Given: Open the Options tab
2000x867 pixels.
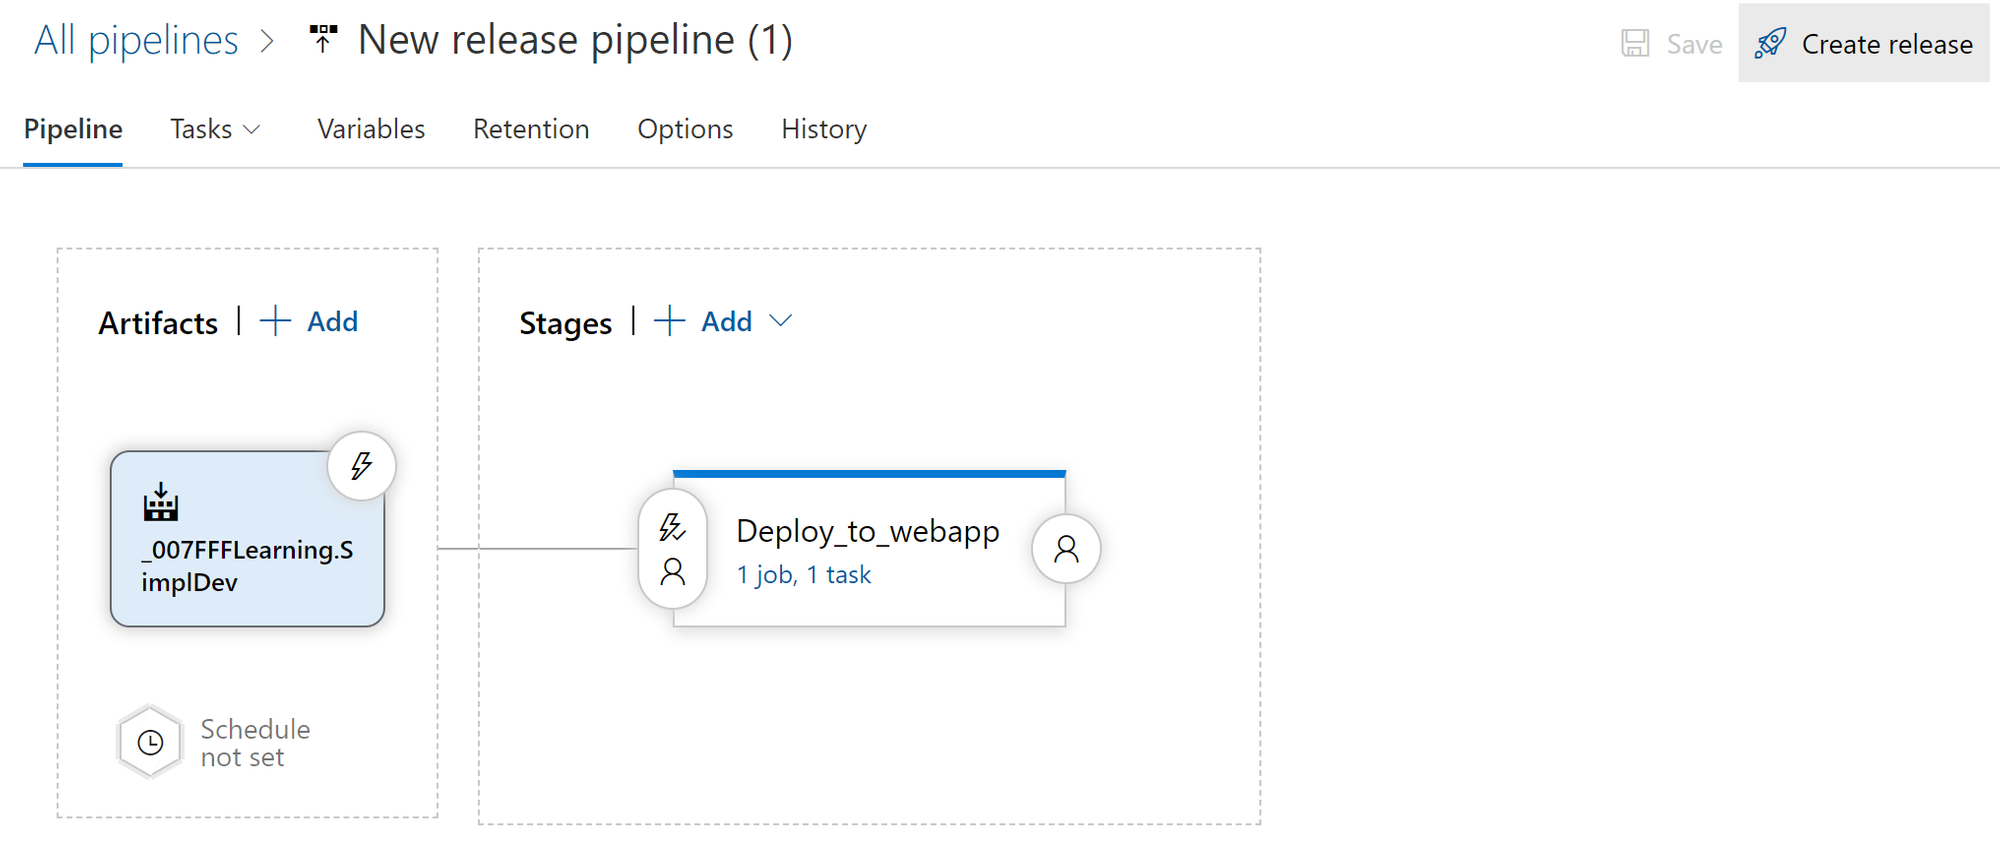Looking at the screenshot, I should pyautogui.click(x=685, y=129).
